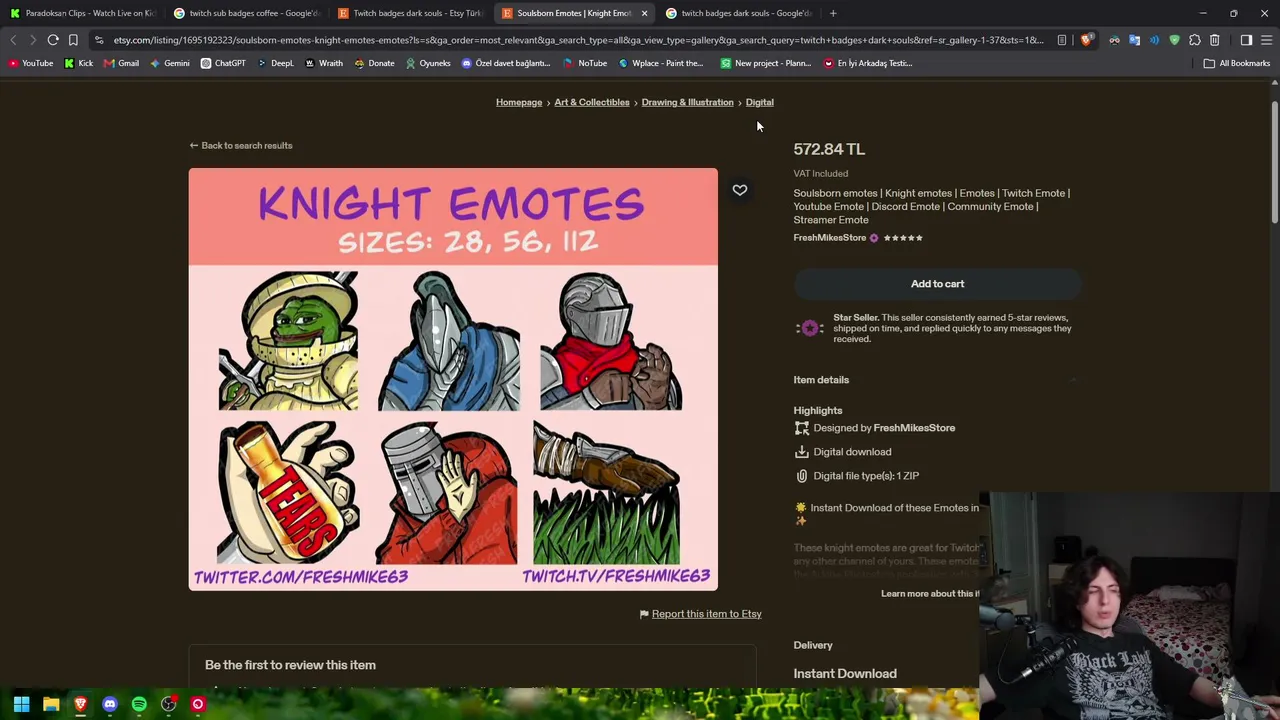Open a new browser tab
The width and height of the screenshot is (1280, 720).
[x=833, y=13]
